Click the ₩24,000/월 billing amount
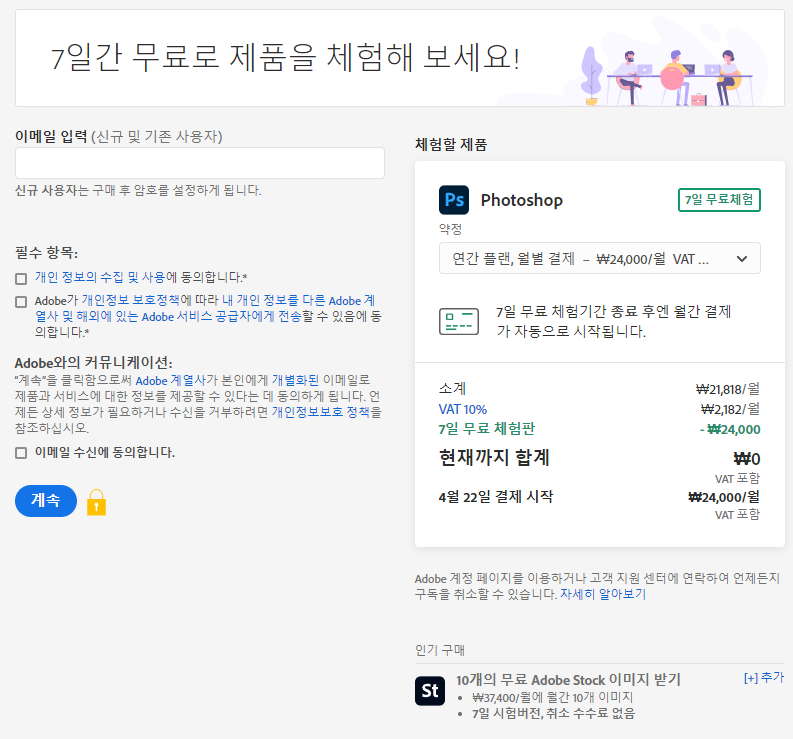 coord(724,497)
